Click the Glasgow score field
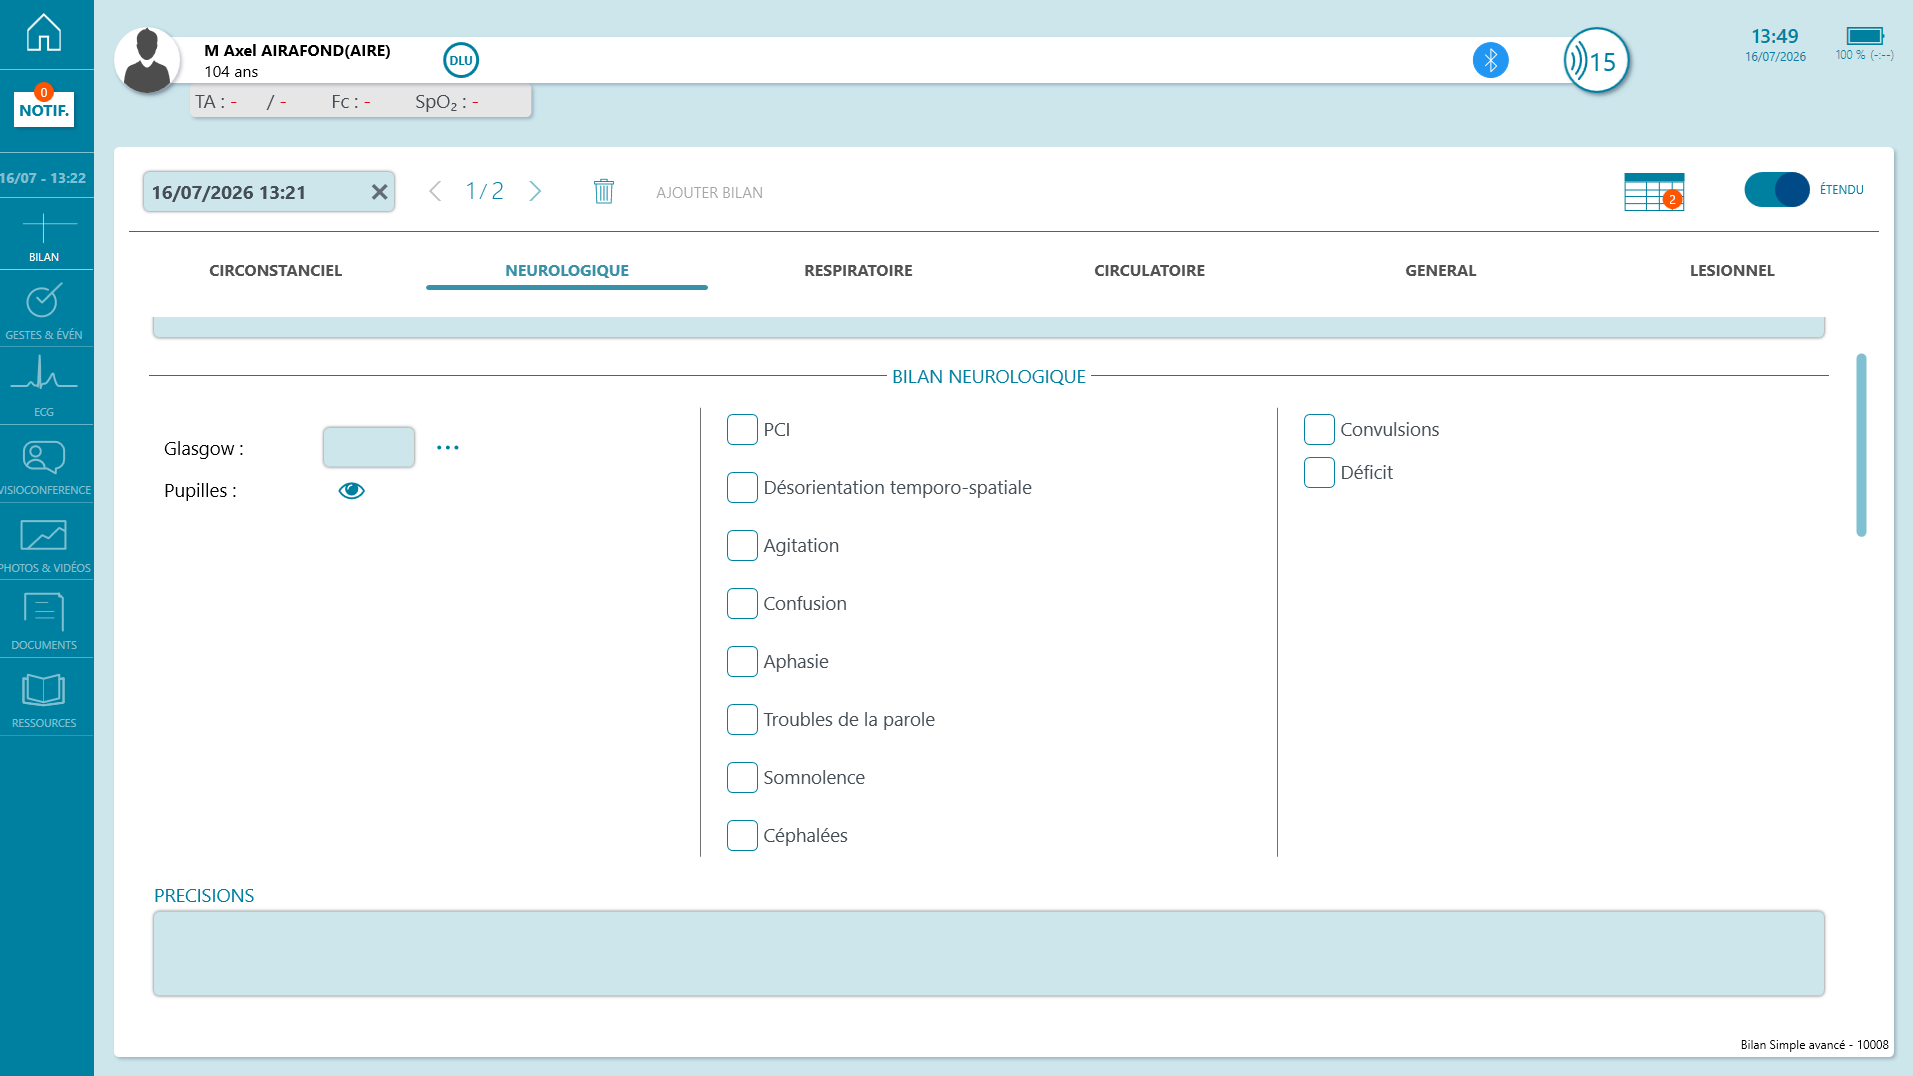1913x1076 pixels. pyautogui.click(x=369, y=447)
